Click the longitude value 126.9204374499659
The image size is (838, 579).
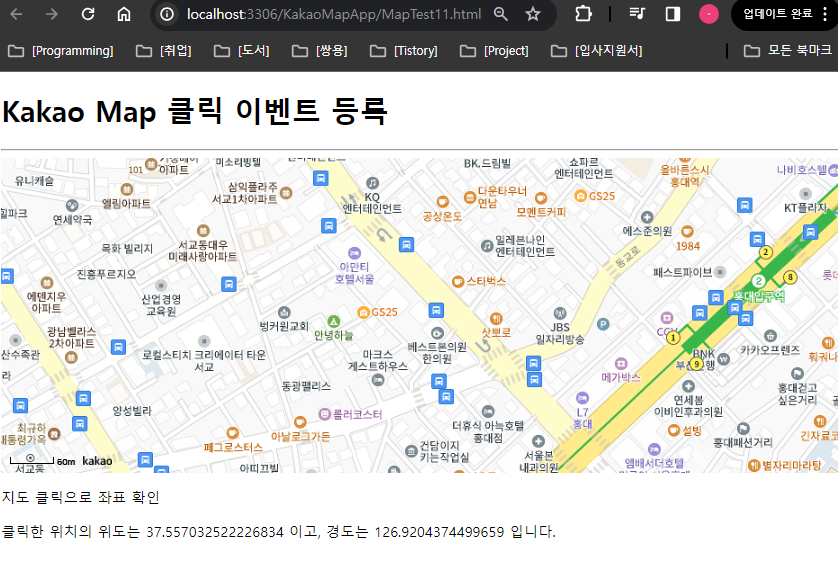pyautogui.click(x=439, y=532)
